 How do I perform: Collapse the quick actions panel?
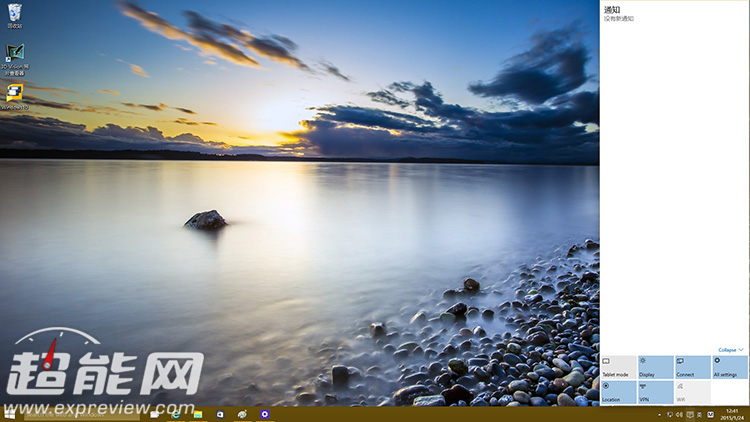[730, 350]
